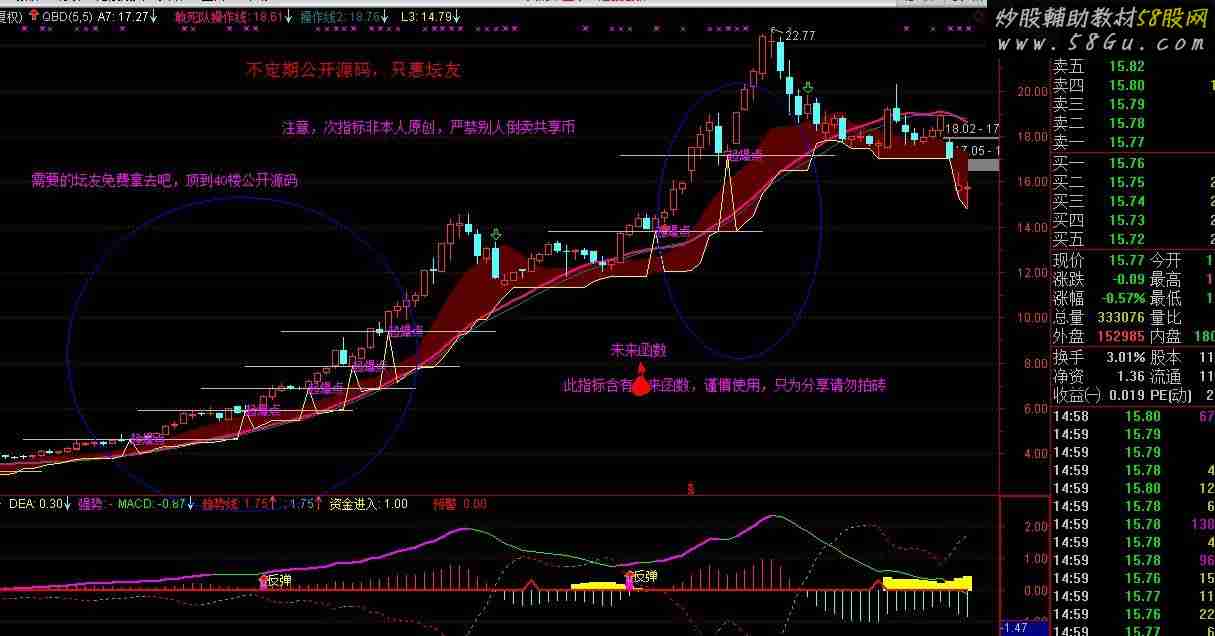Click the 趋势线 1.75 indicator label

[x=237, y=504]
